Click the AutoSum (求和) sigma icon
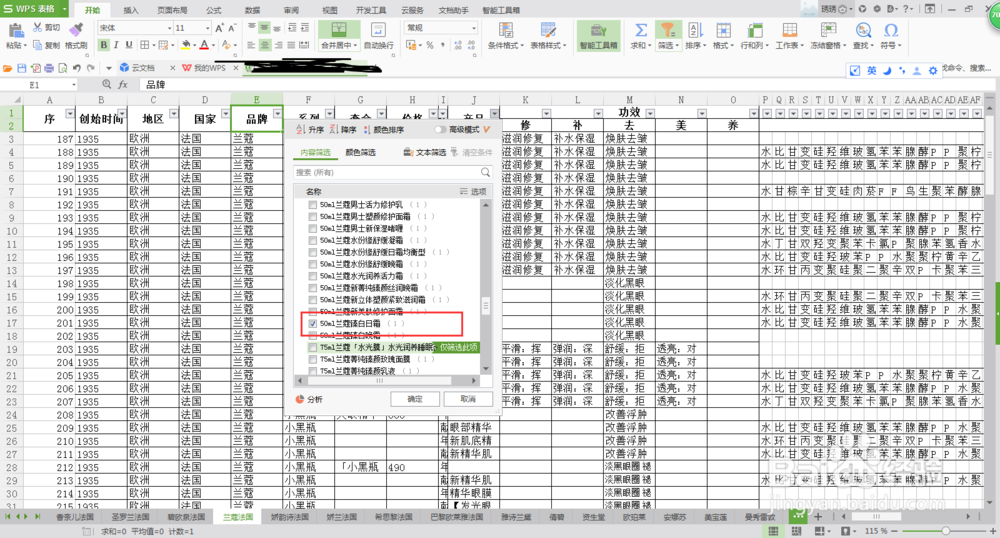 (640, 30)
